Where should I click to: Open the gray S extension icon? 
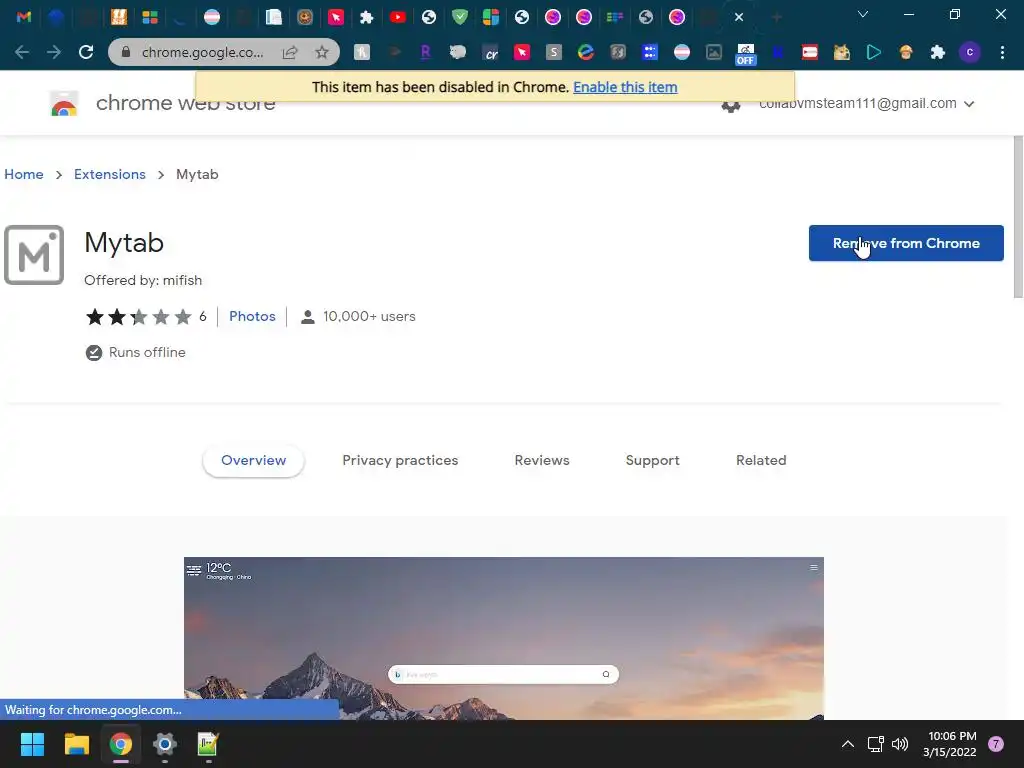pos(554,52)
